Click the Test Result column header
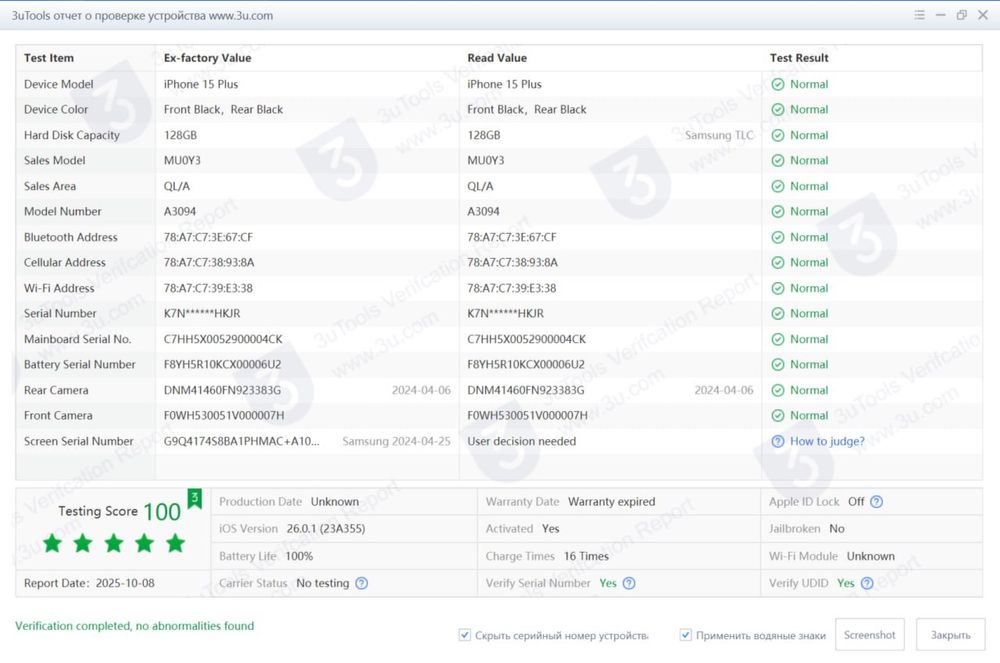 (799, 58)
